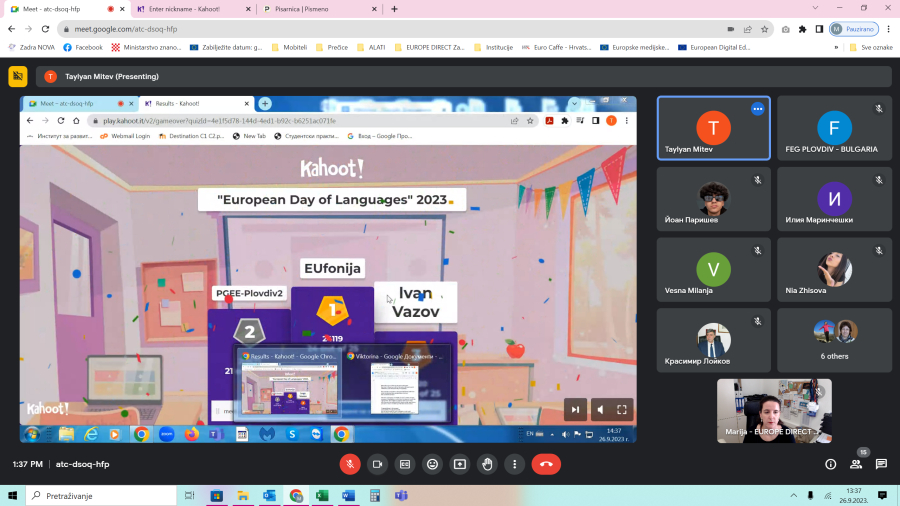Open File Explorer from the taskbar
The image size is (900, 506).
(243, 496)
